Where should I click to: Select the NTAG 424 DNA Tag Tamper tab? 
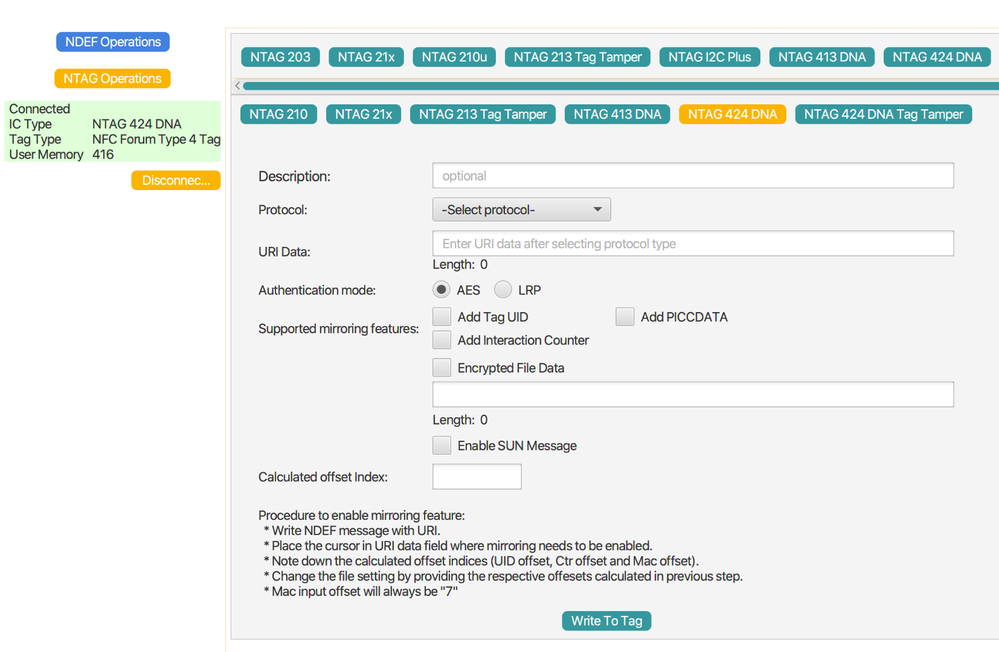click(884, 114)
